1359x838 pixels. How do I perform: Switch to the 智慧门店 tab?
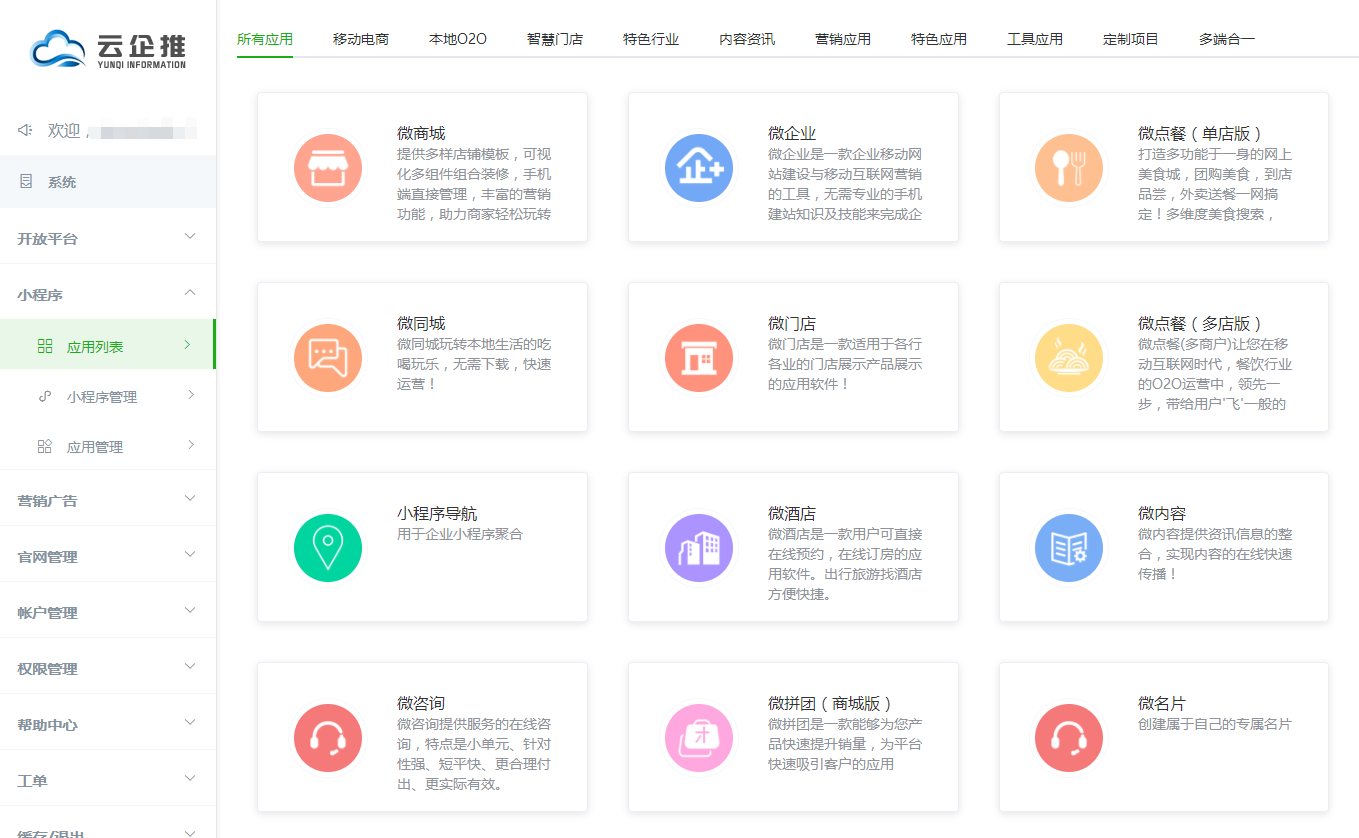coord(554,40)
